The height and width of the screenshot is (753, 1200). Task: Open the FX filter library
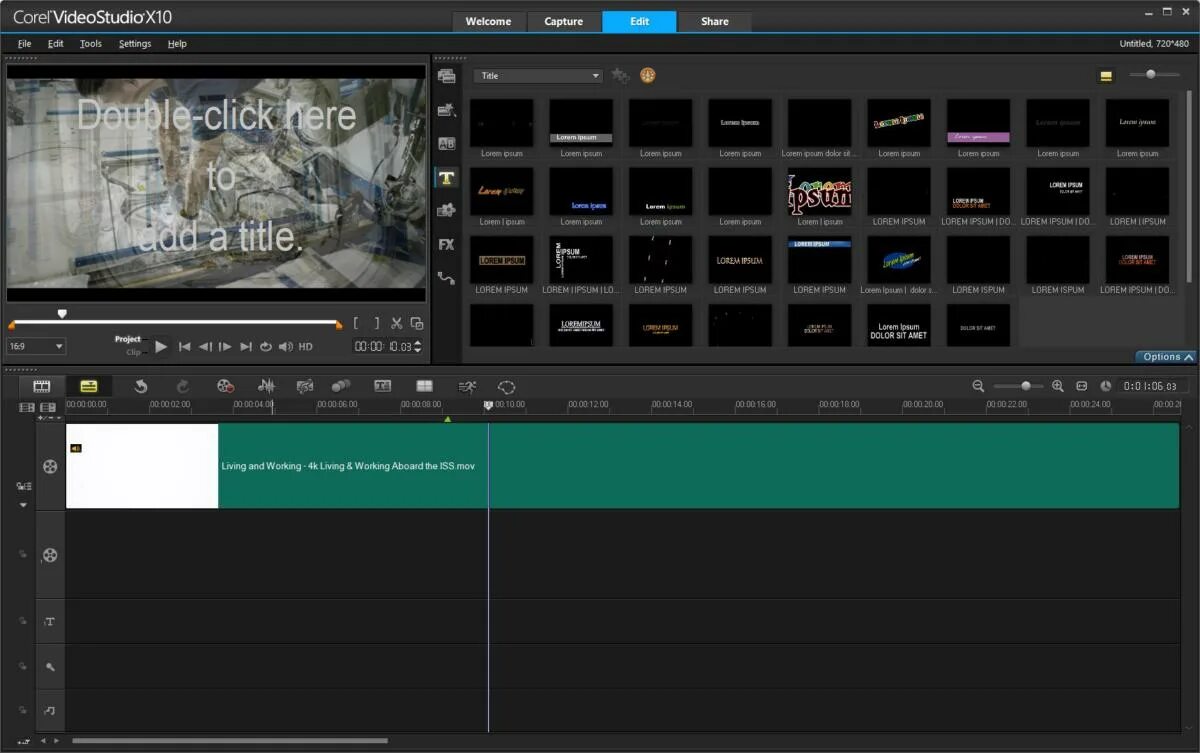(x=446, y=244)
